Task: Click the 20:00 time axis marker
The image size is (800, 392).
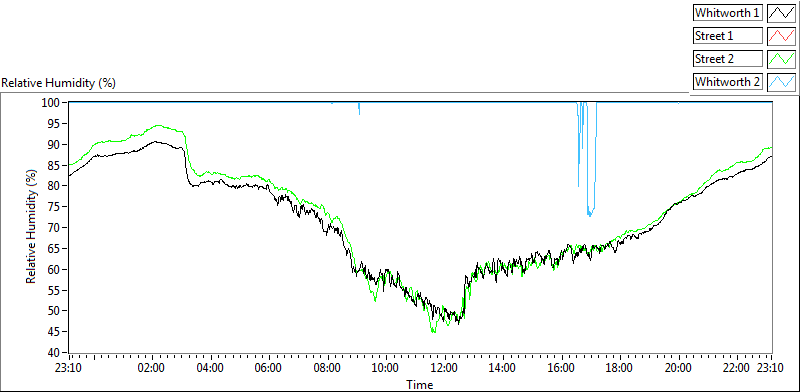Action: click(679, 368)
